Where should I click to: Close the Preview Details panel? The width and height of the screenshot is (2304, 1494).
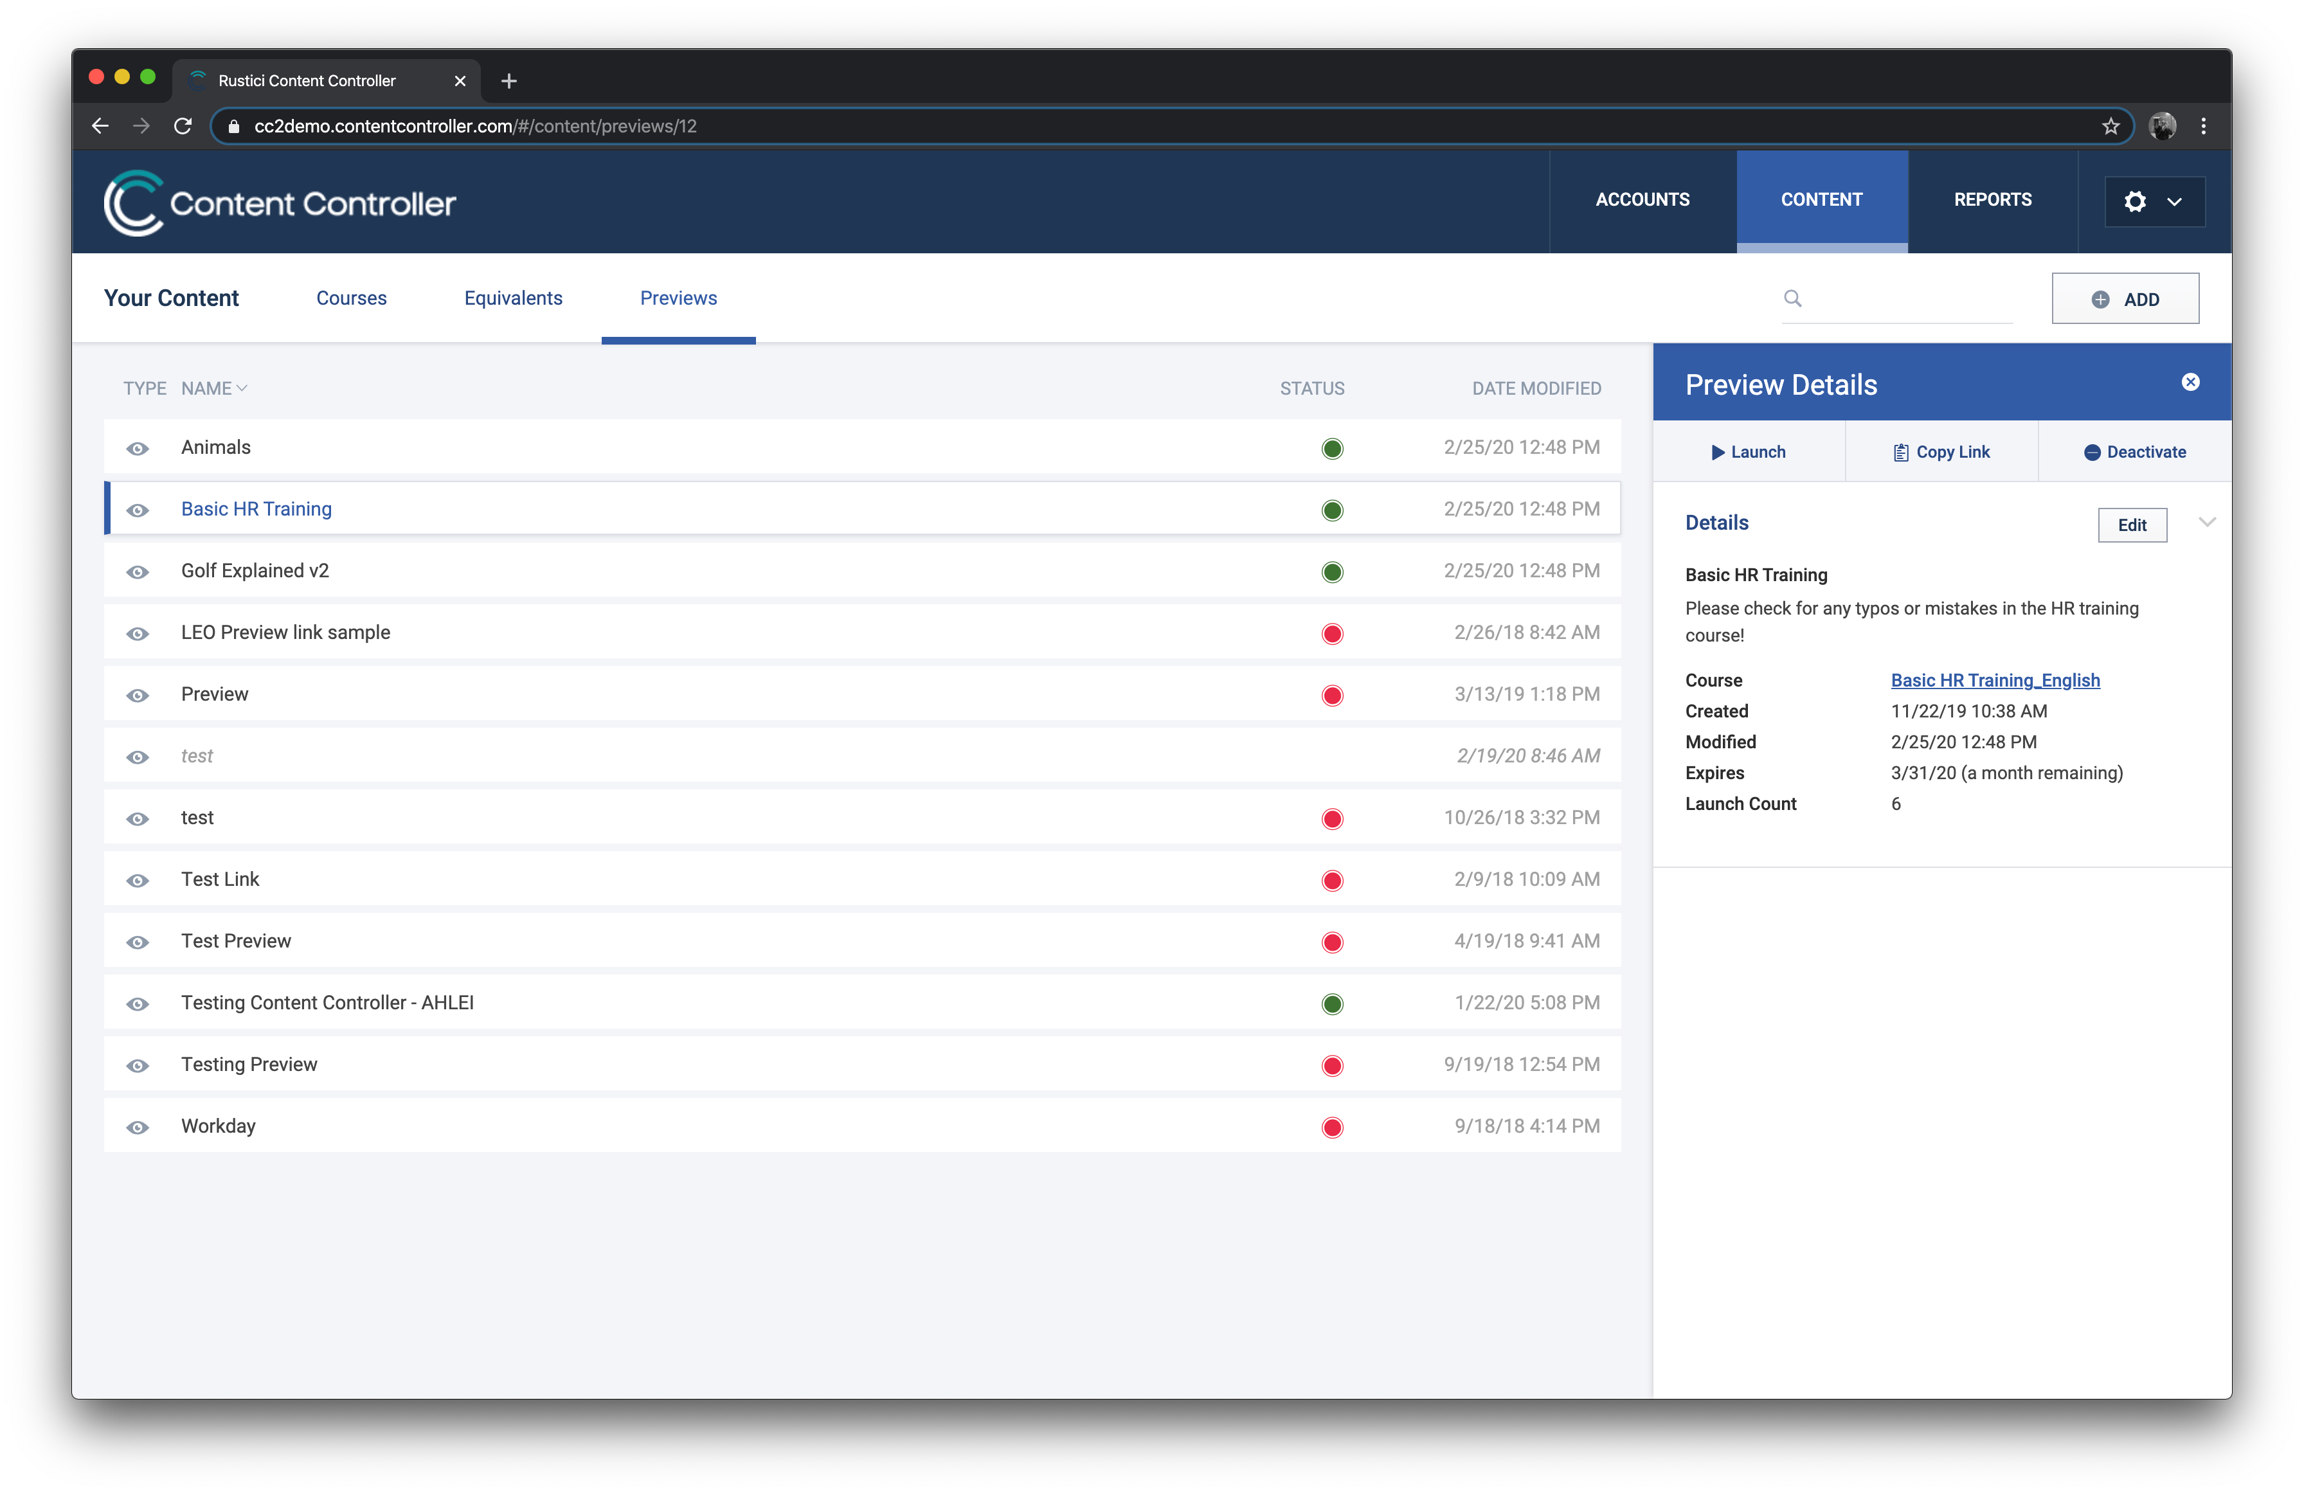pos(2190,382)
